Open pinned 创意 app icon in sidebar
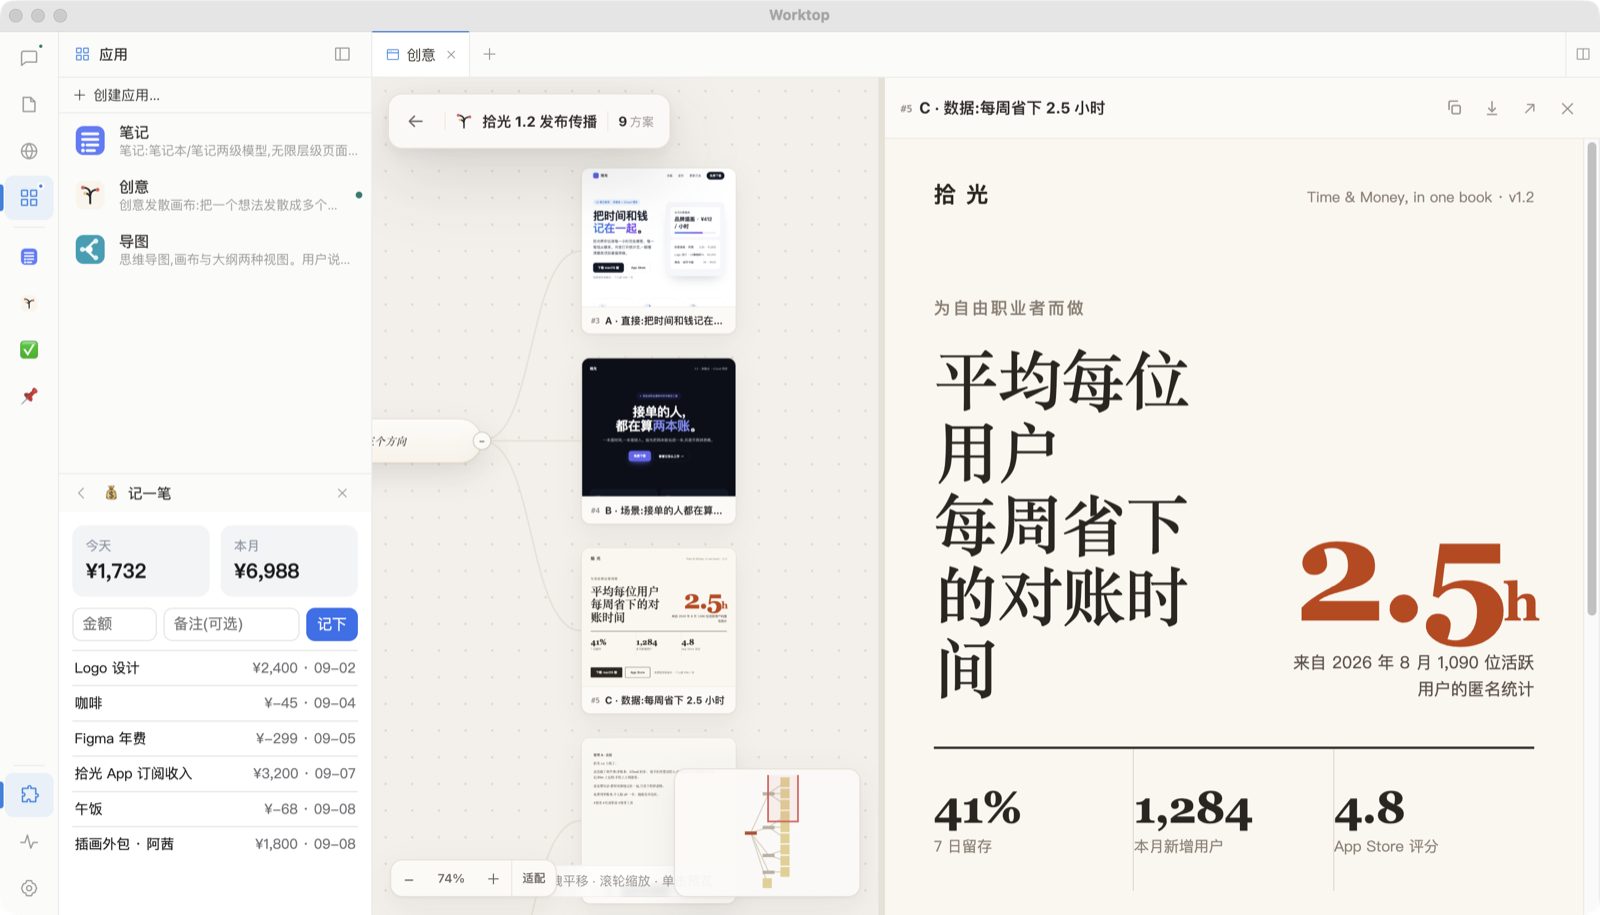 point(29,303)
